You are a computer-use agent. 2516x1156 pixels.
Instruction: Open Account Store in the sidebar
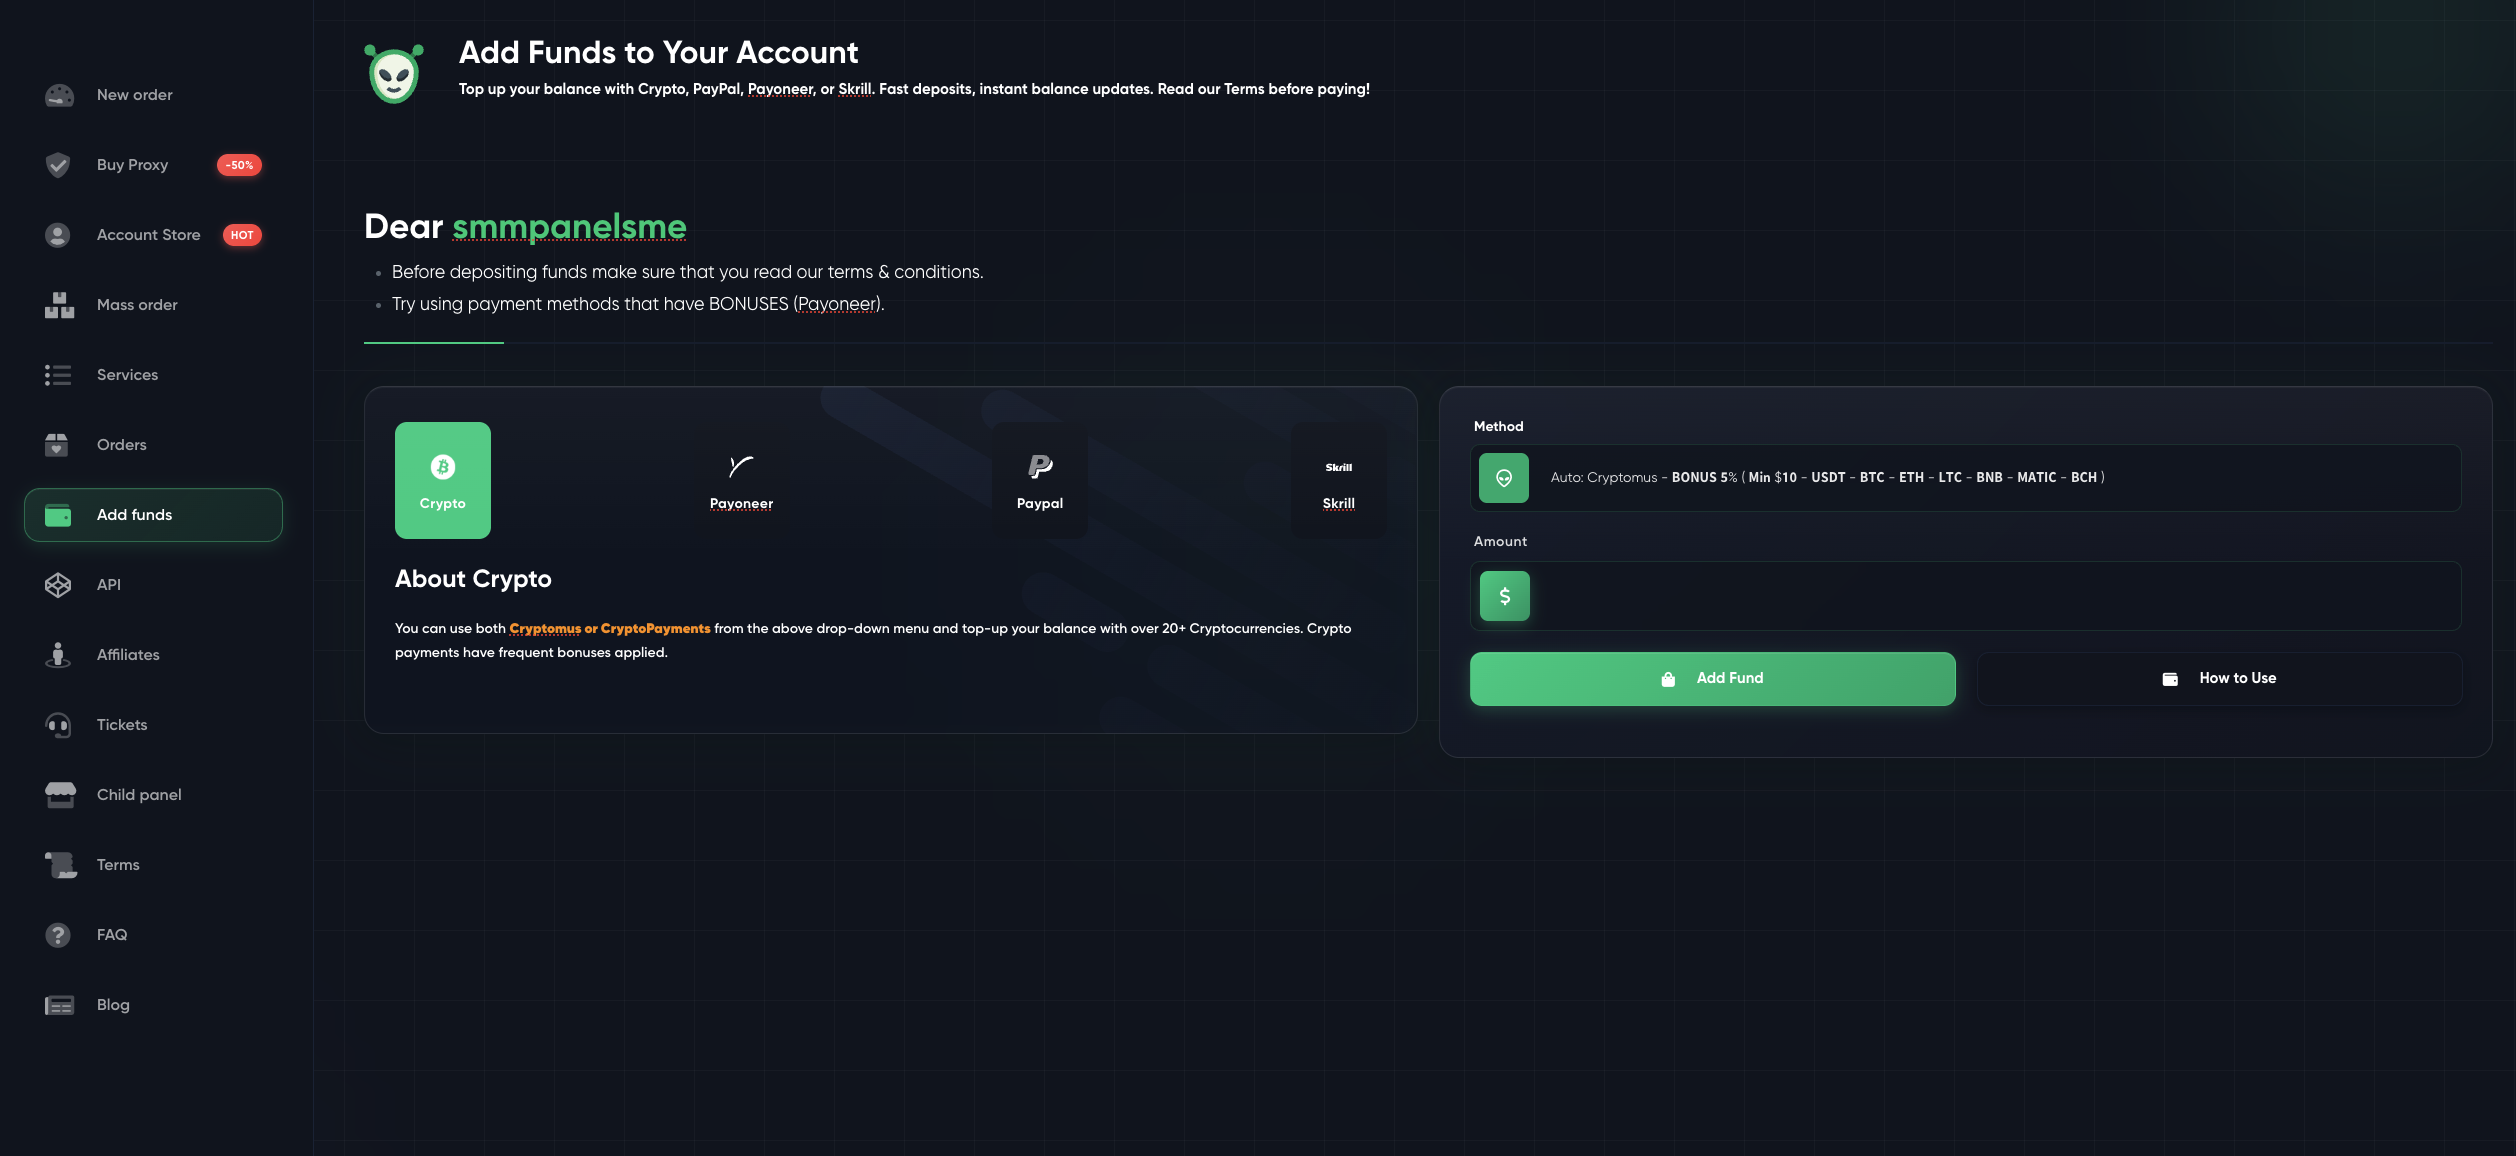point(148,235)
